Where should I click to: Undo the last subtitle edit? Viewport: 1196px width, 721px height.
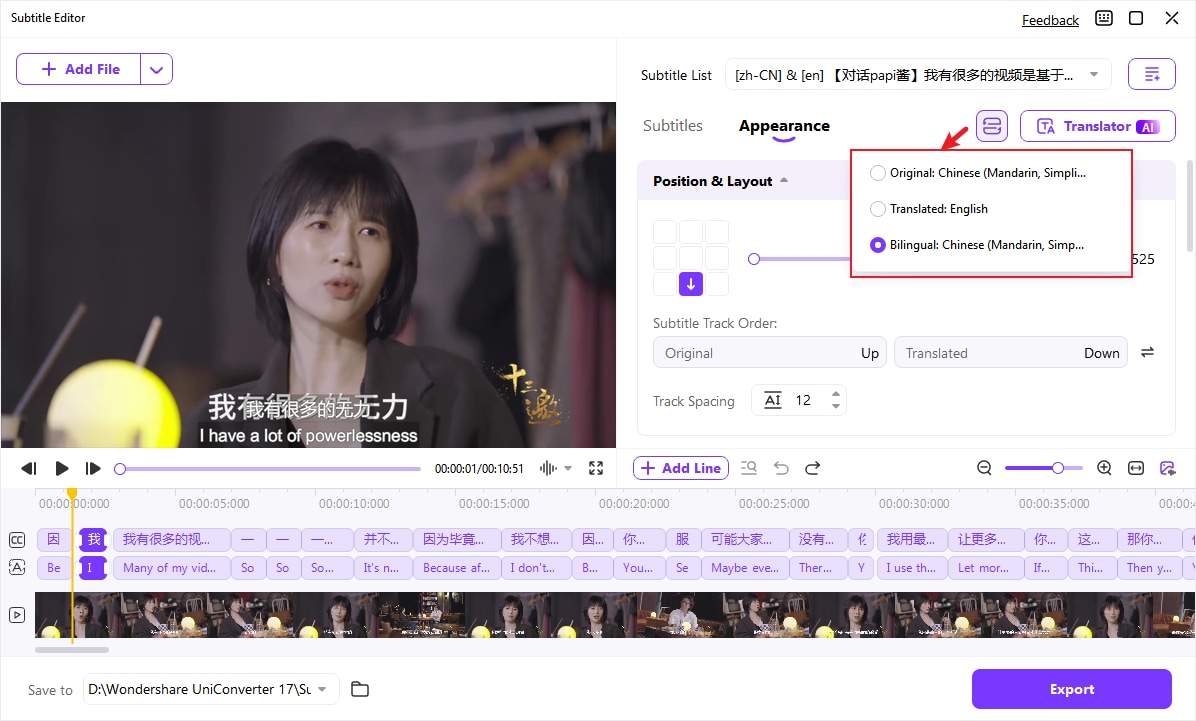(x=782, y=468)
